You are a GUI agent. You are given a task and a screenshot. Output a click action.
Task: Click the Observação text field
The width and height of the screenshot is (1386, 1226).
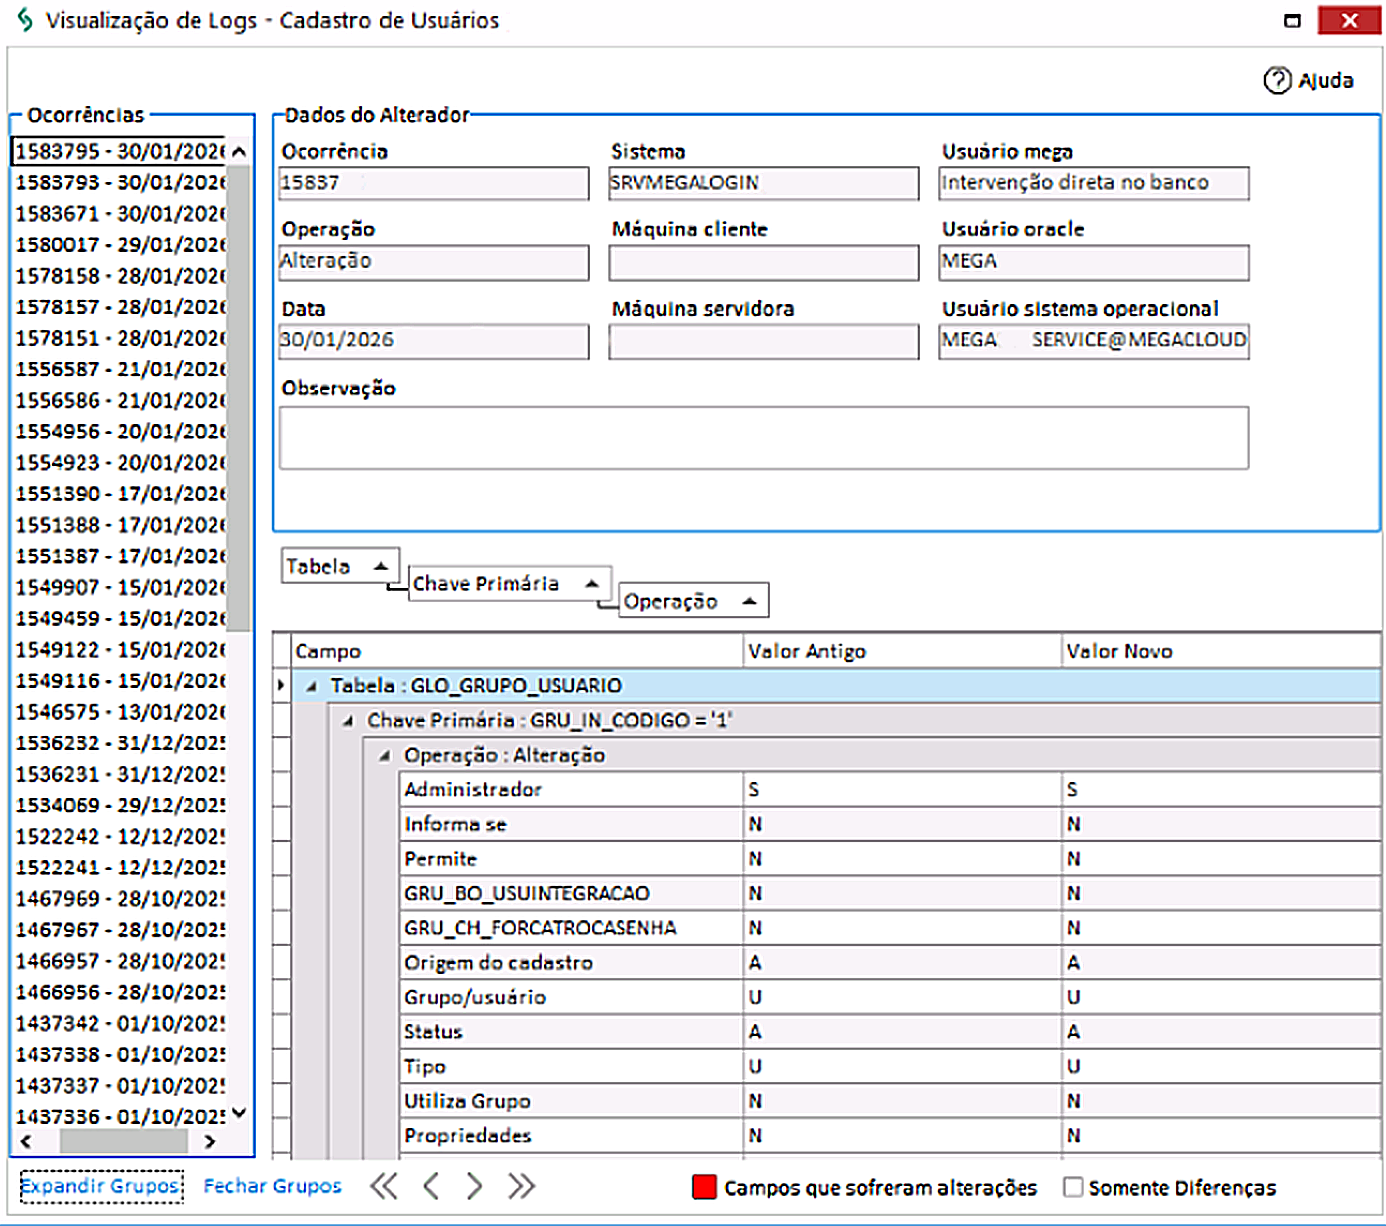coord(764,438)
